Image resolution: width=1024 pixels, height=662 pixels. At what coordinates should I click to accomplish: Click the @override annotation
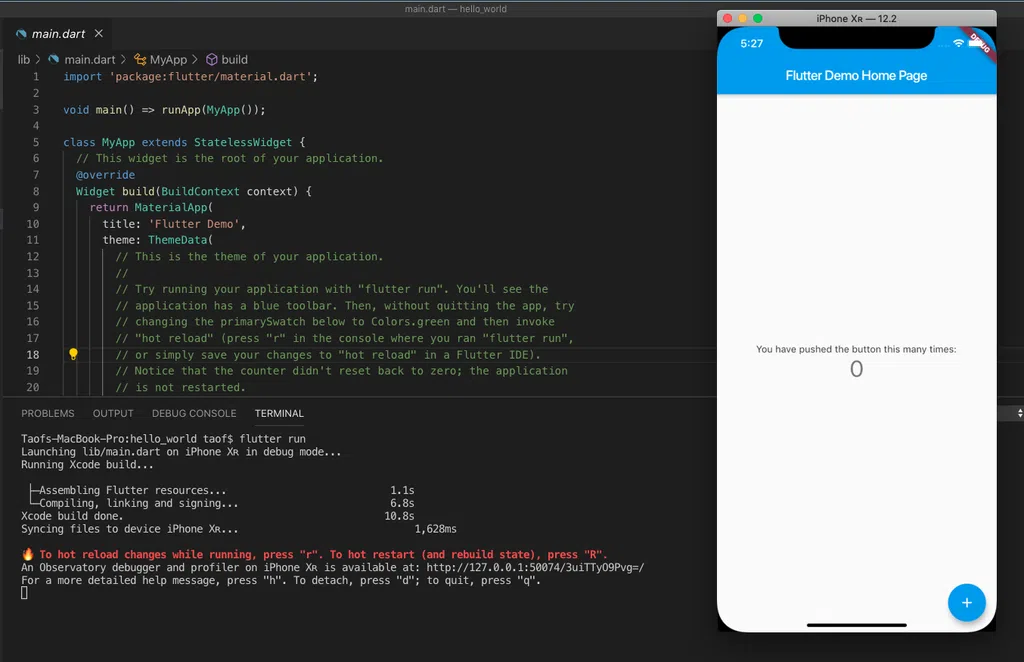coord(105,174)
